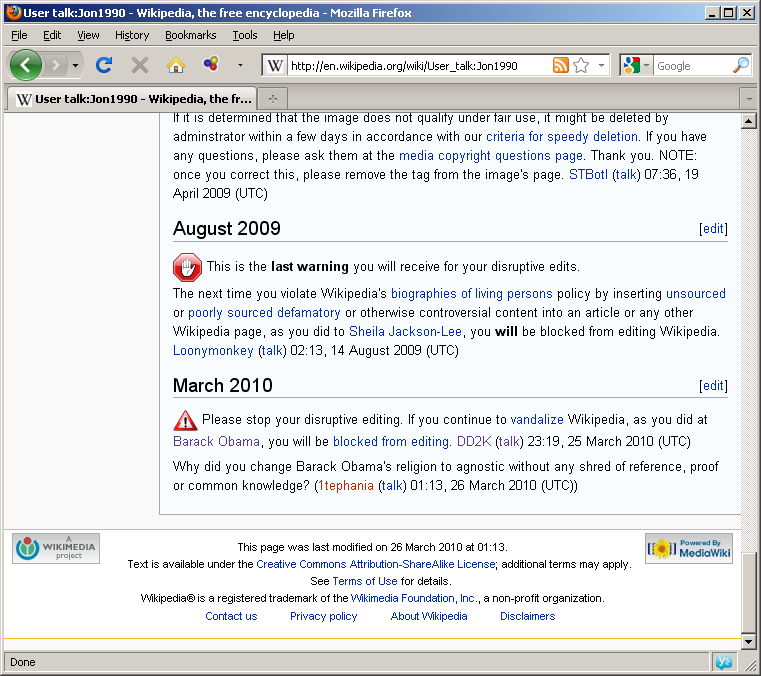
Task: Focus the Google search input box
Action: coord(693,66)
